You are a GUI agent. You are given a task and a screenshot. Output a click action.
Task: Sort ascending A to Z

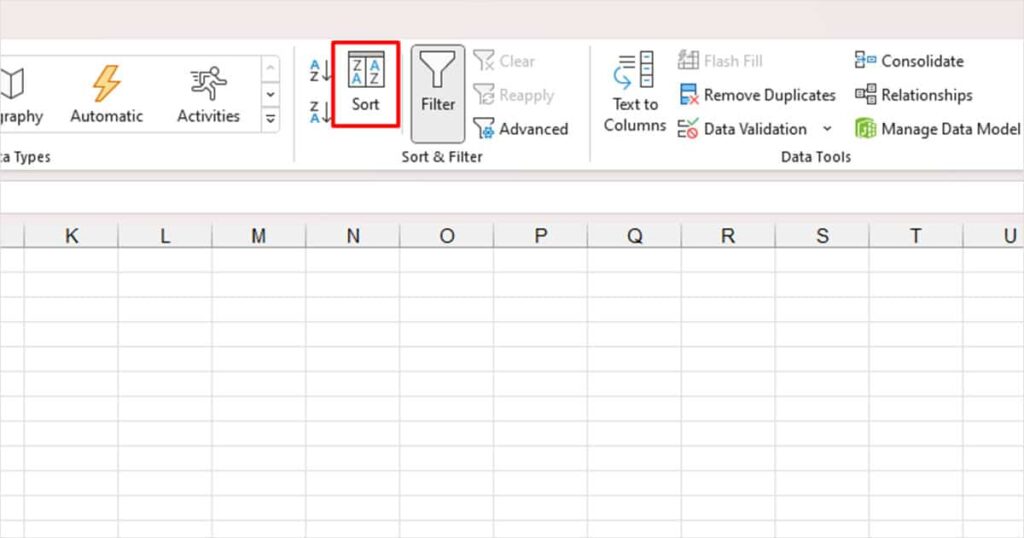[320, 71]
